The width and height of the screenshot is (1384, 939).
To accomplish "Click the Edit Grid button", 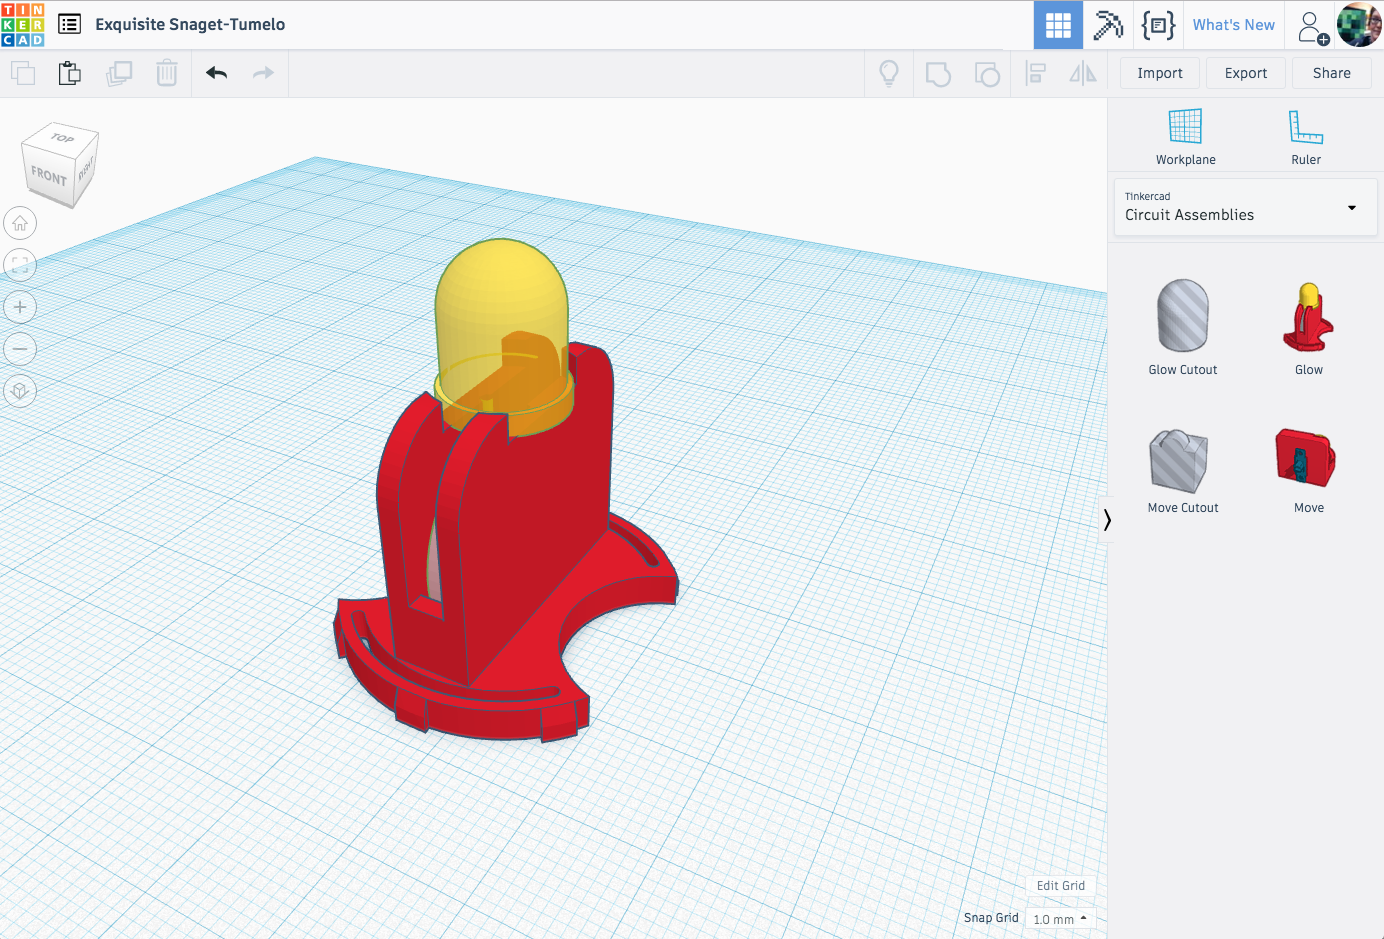I will 1061,886.
